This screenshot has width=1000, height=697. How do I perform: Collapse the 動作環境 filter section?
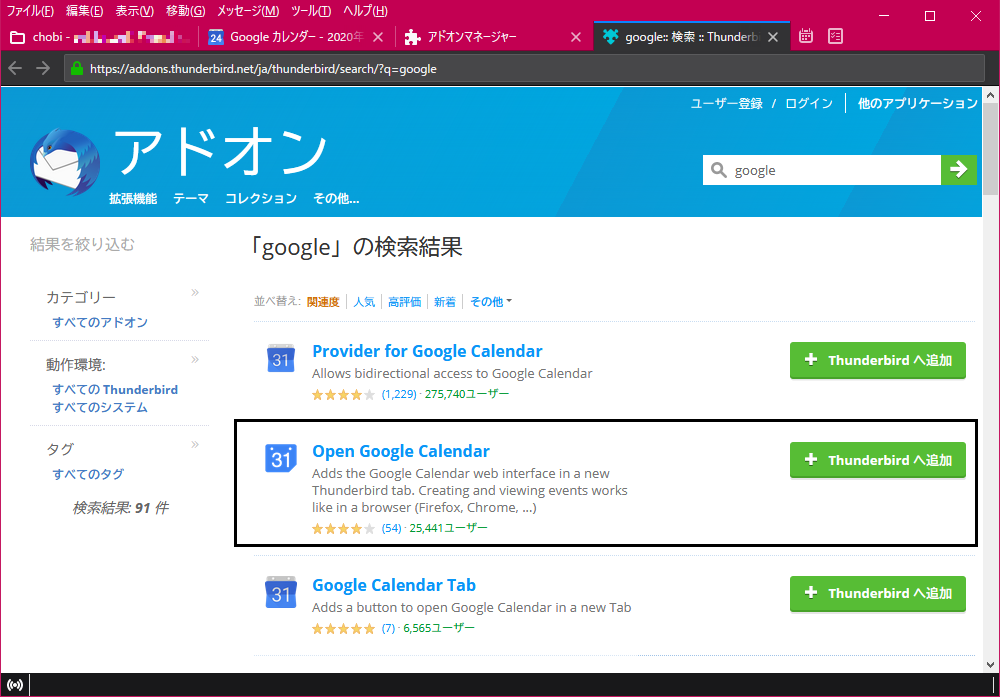pyautogui.click(x=195, y=360)
